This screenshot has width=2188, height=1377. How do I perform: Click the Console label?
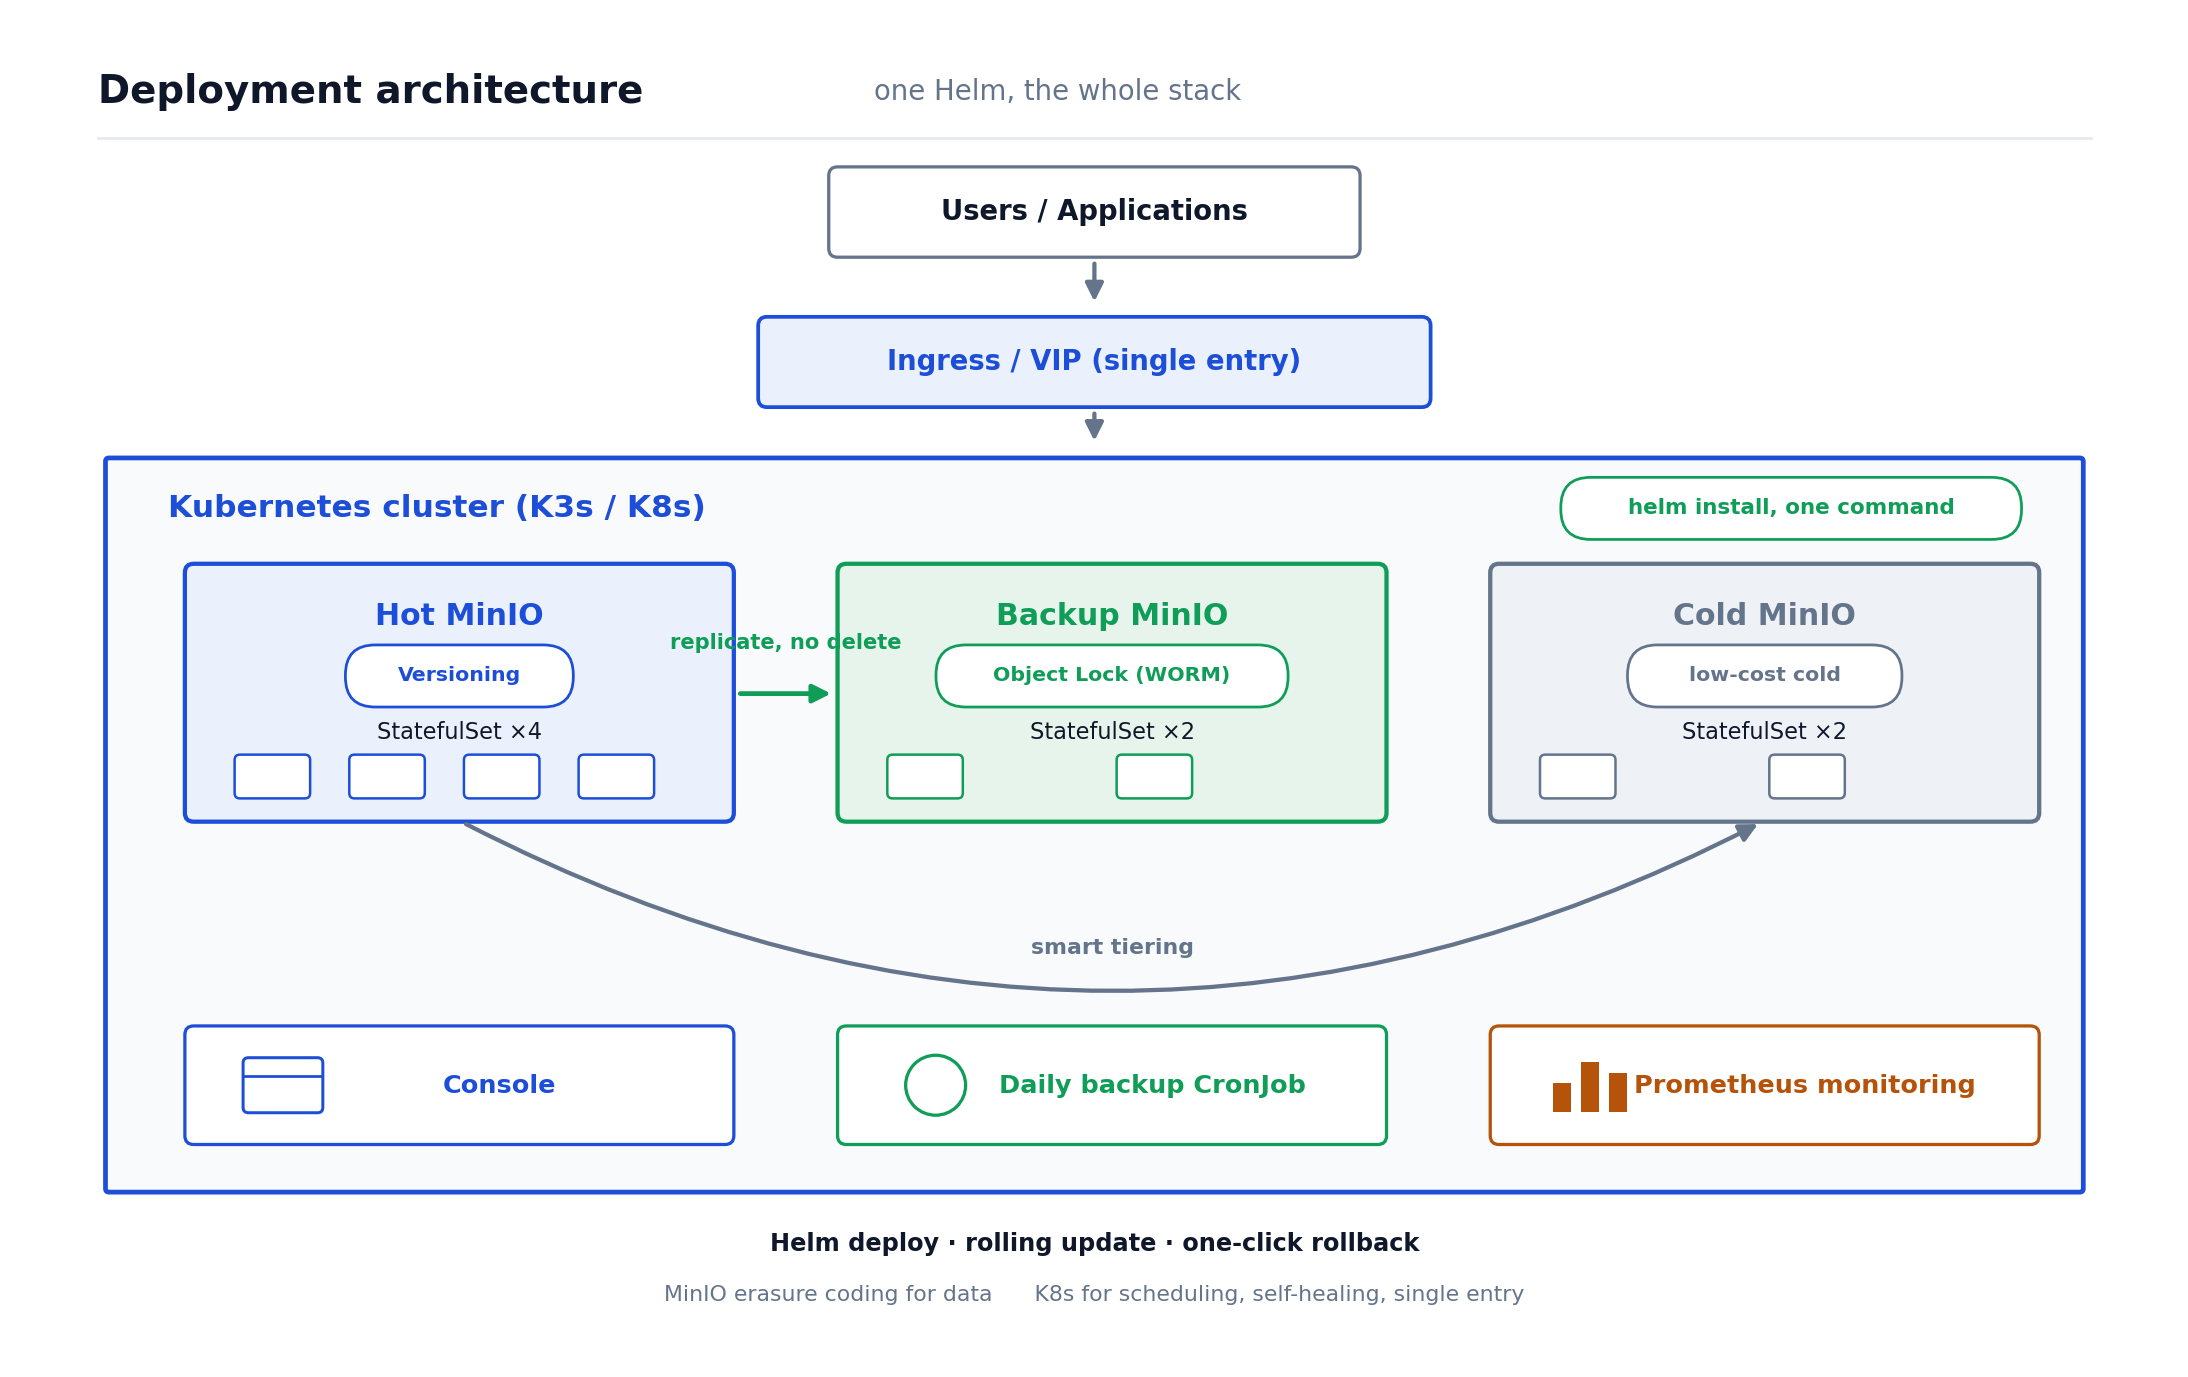point(499,1085)
